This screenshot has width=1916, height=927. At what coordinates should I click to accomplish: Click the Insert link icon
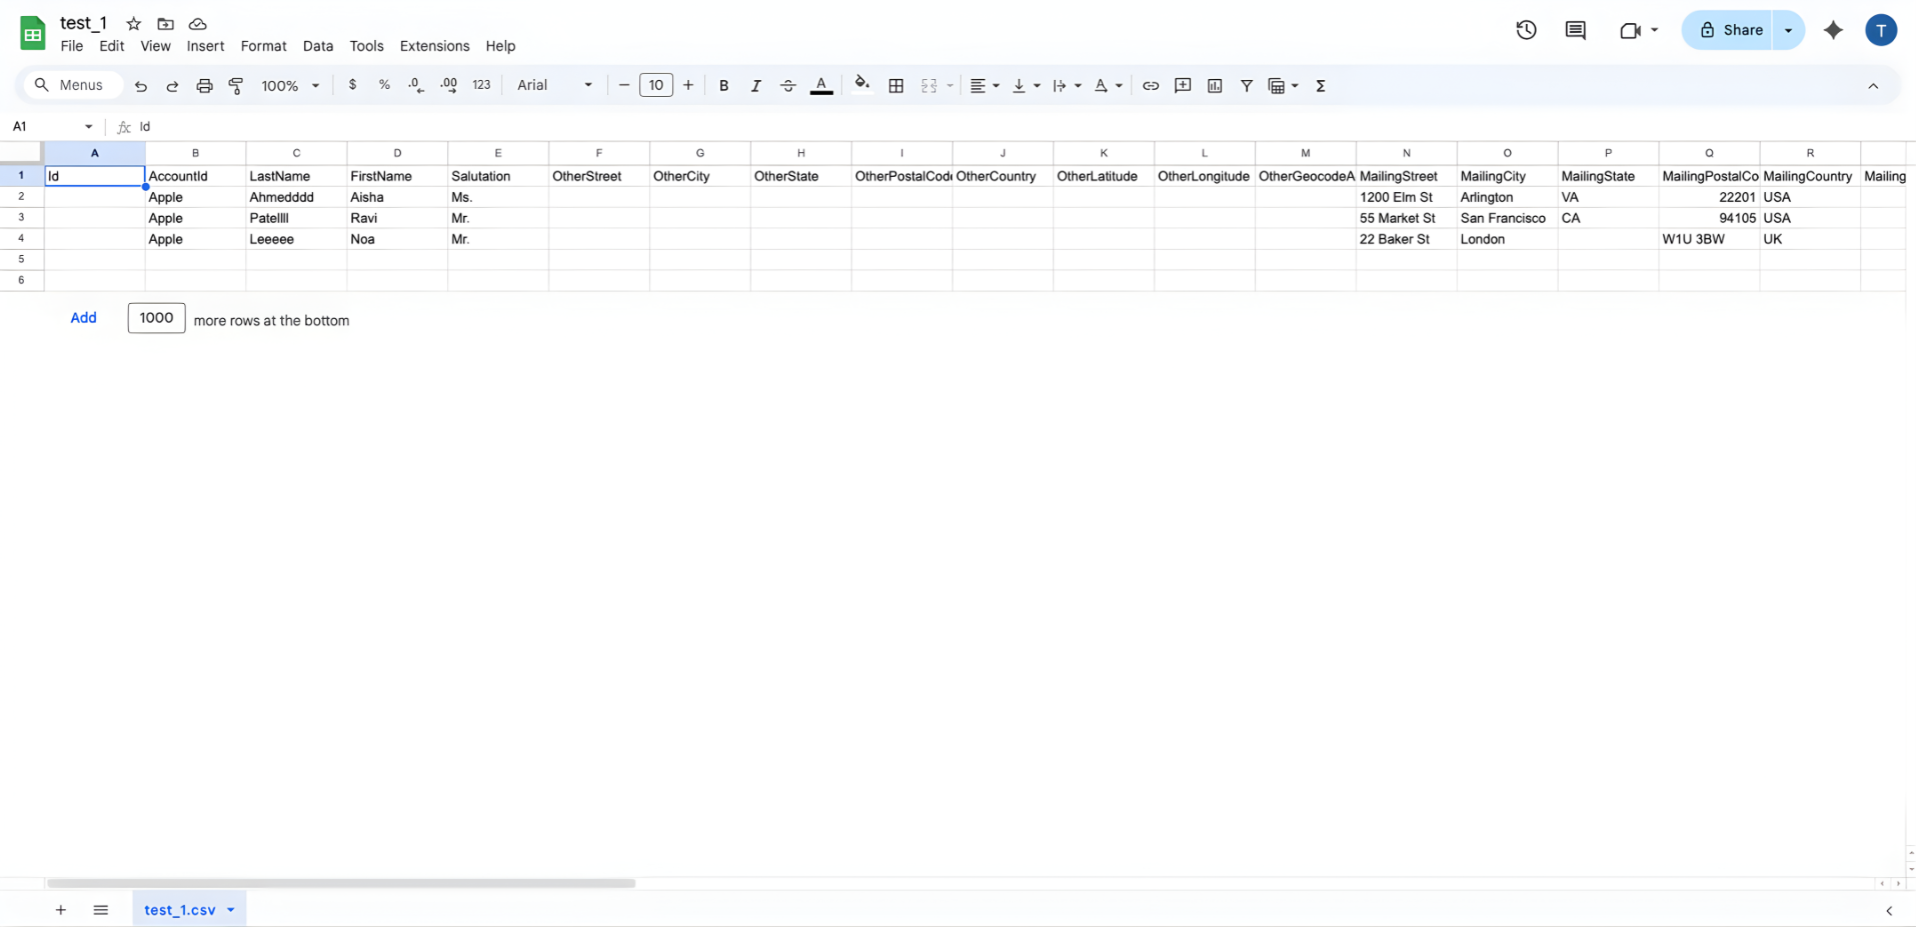1150,86
